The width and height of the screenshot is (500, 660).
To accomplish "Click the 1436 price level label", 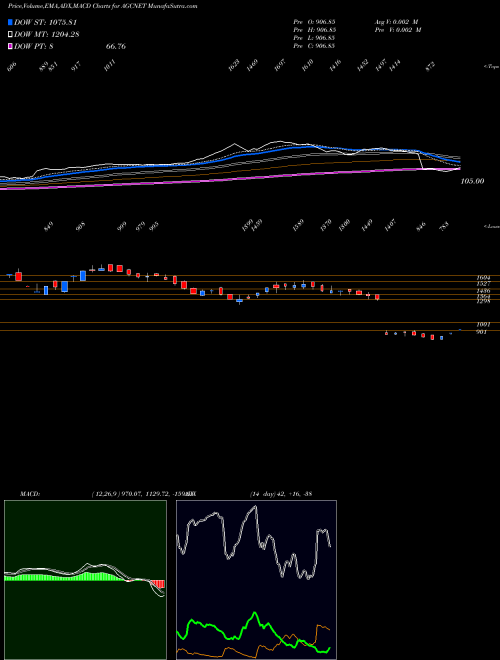I will [x=483, y=291].
